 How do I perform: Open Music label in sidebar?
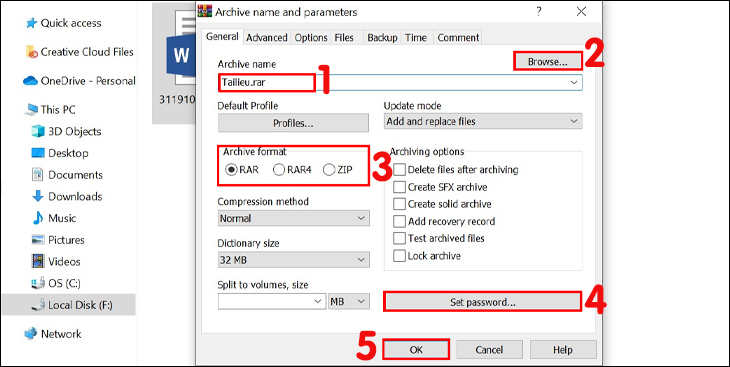point(62,218)
